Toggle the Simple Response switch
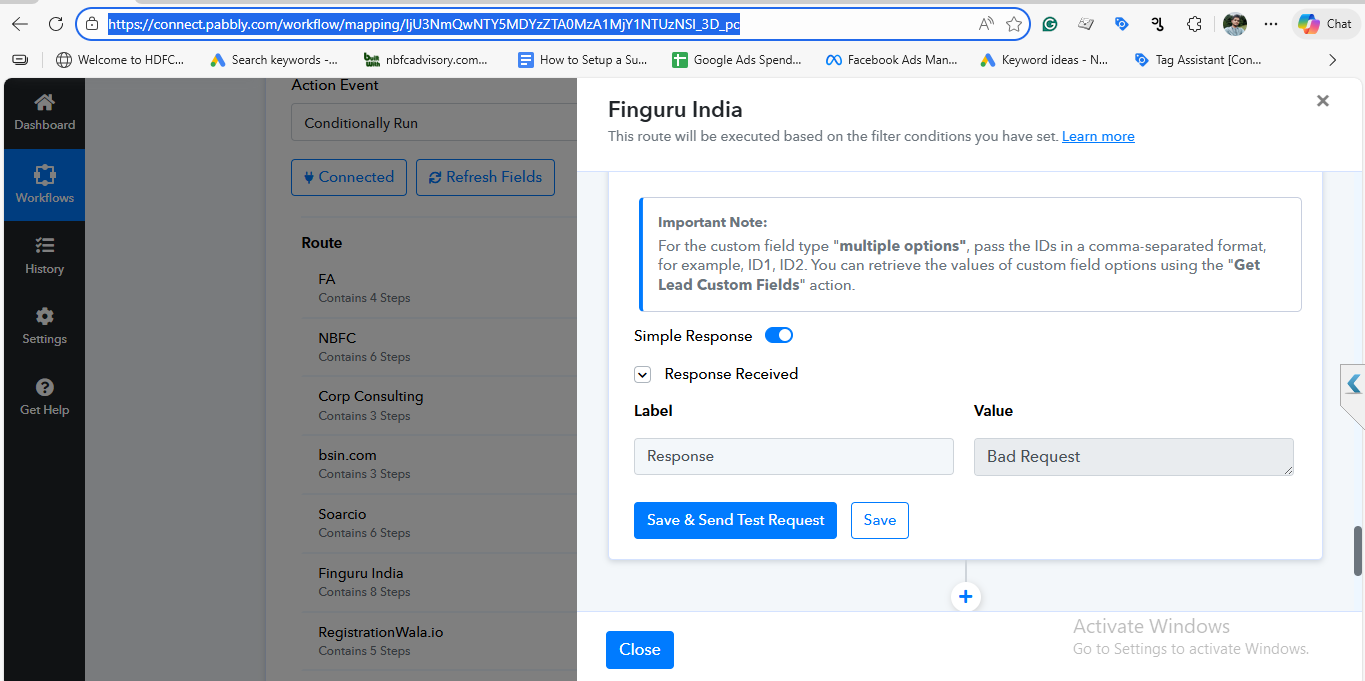 click(779, 336)
